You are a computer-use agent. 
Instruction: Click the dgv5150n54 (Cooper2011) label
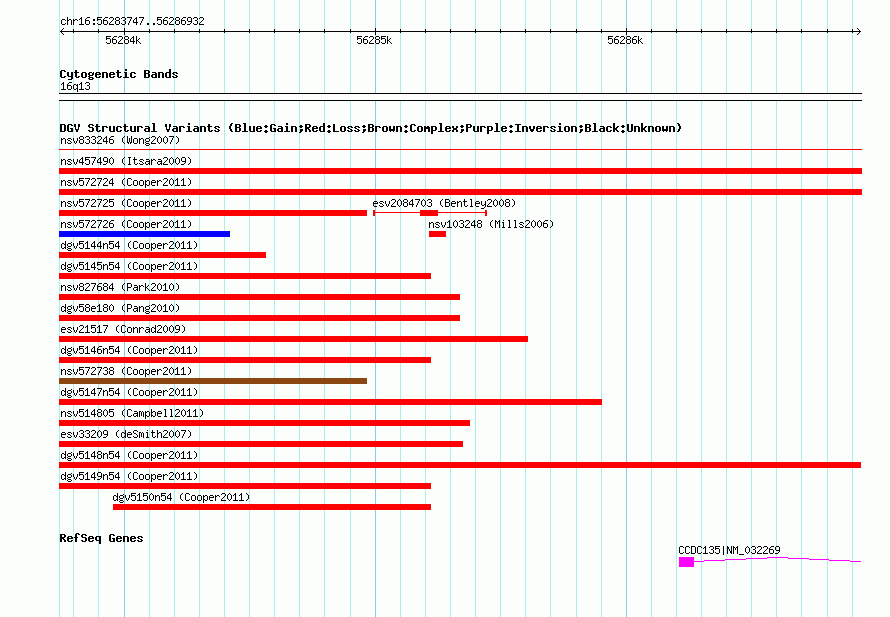(x=181, y=497)
